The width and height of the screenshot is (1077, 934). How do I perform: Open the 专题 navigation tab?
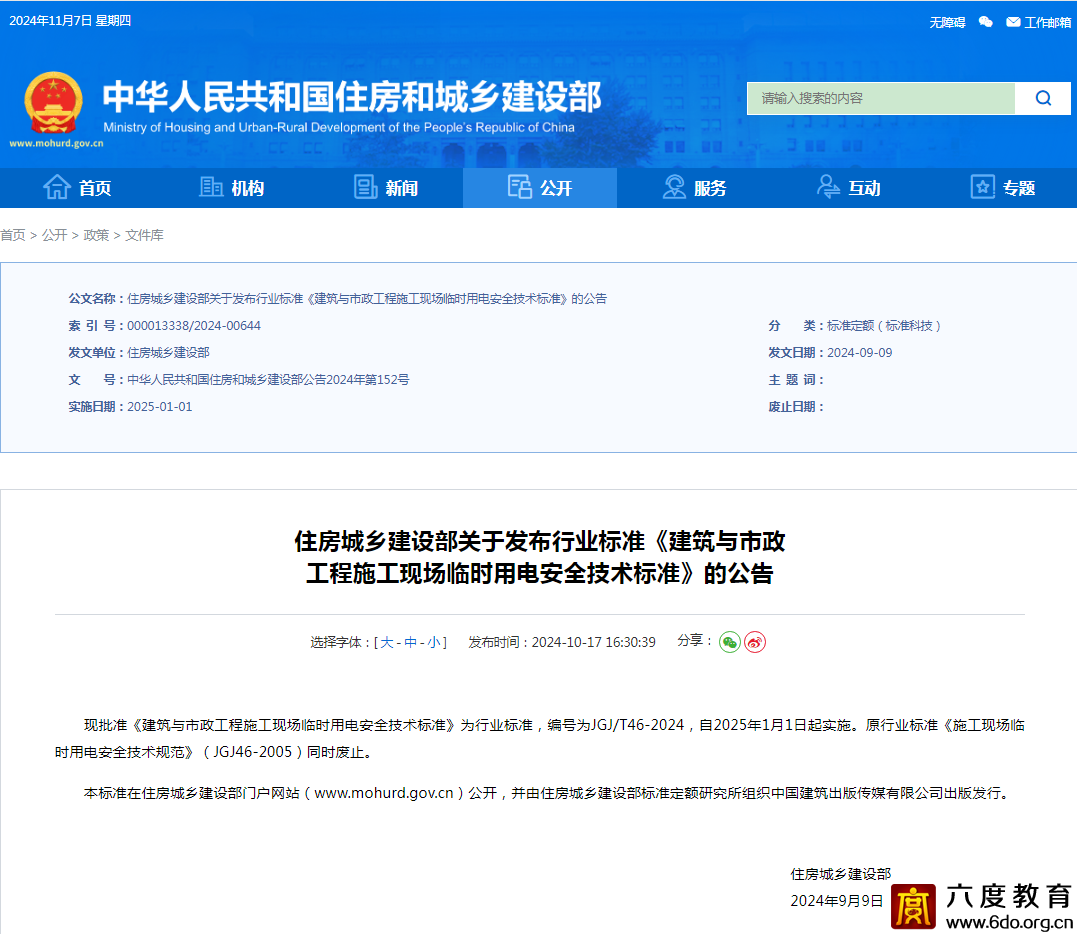point(1002,188)
